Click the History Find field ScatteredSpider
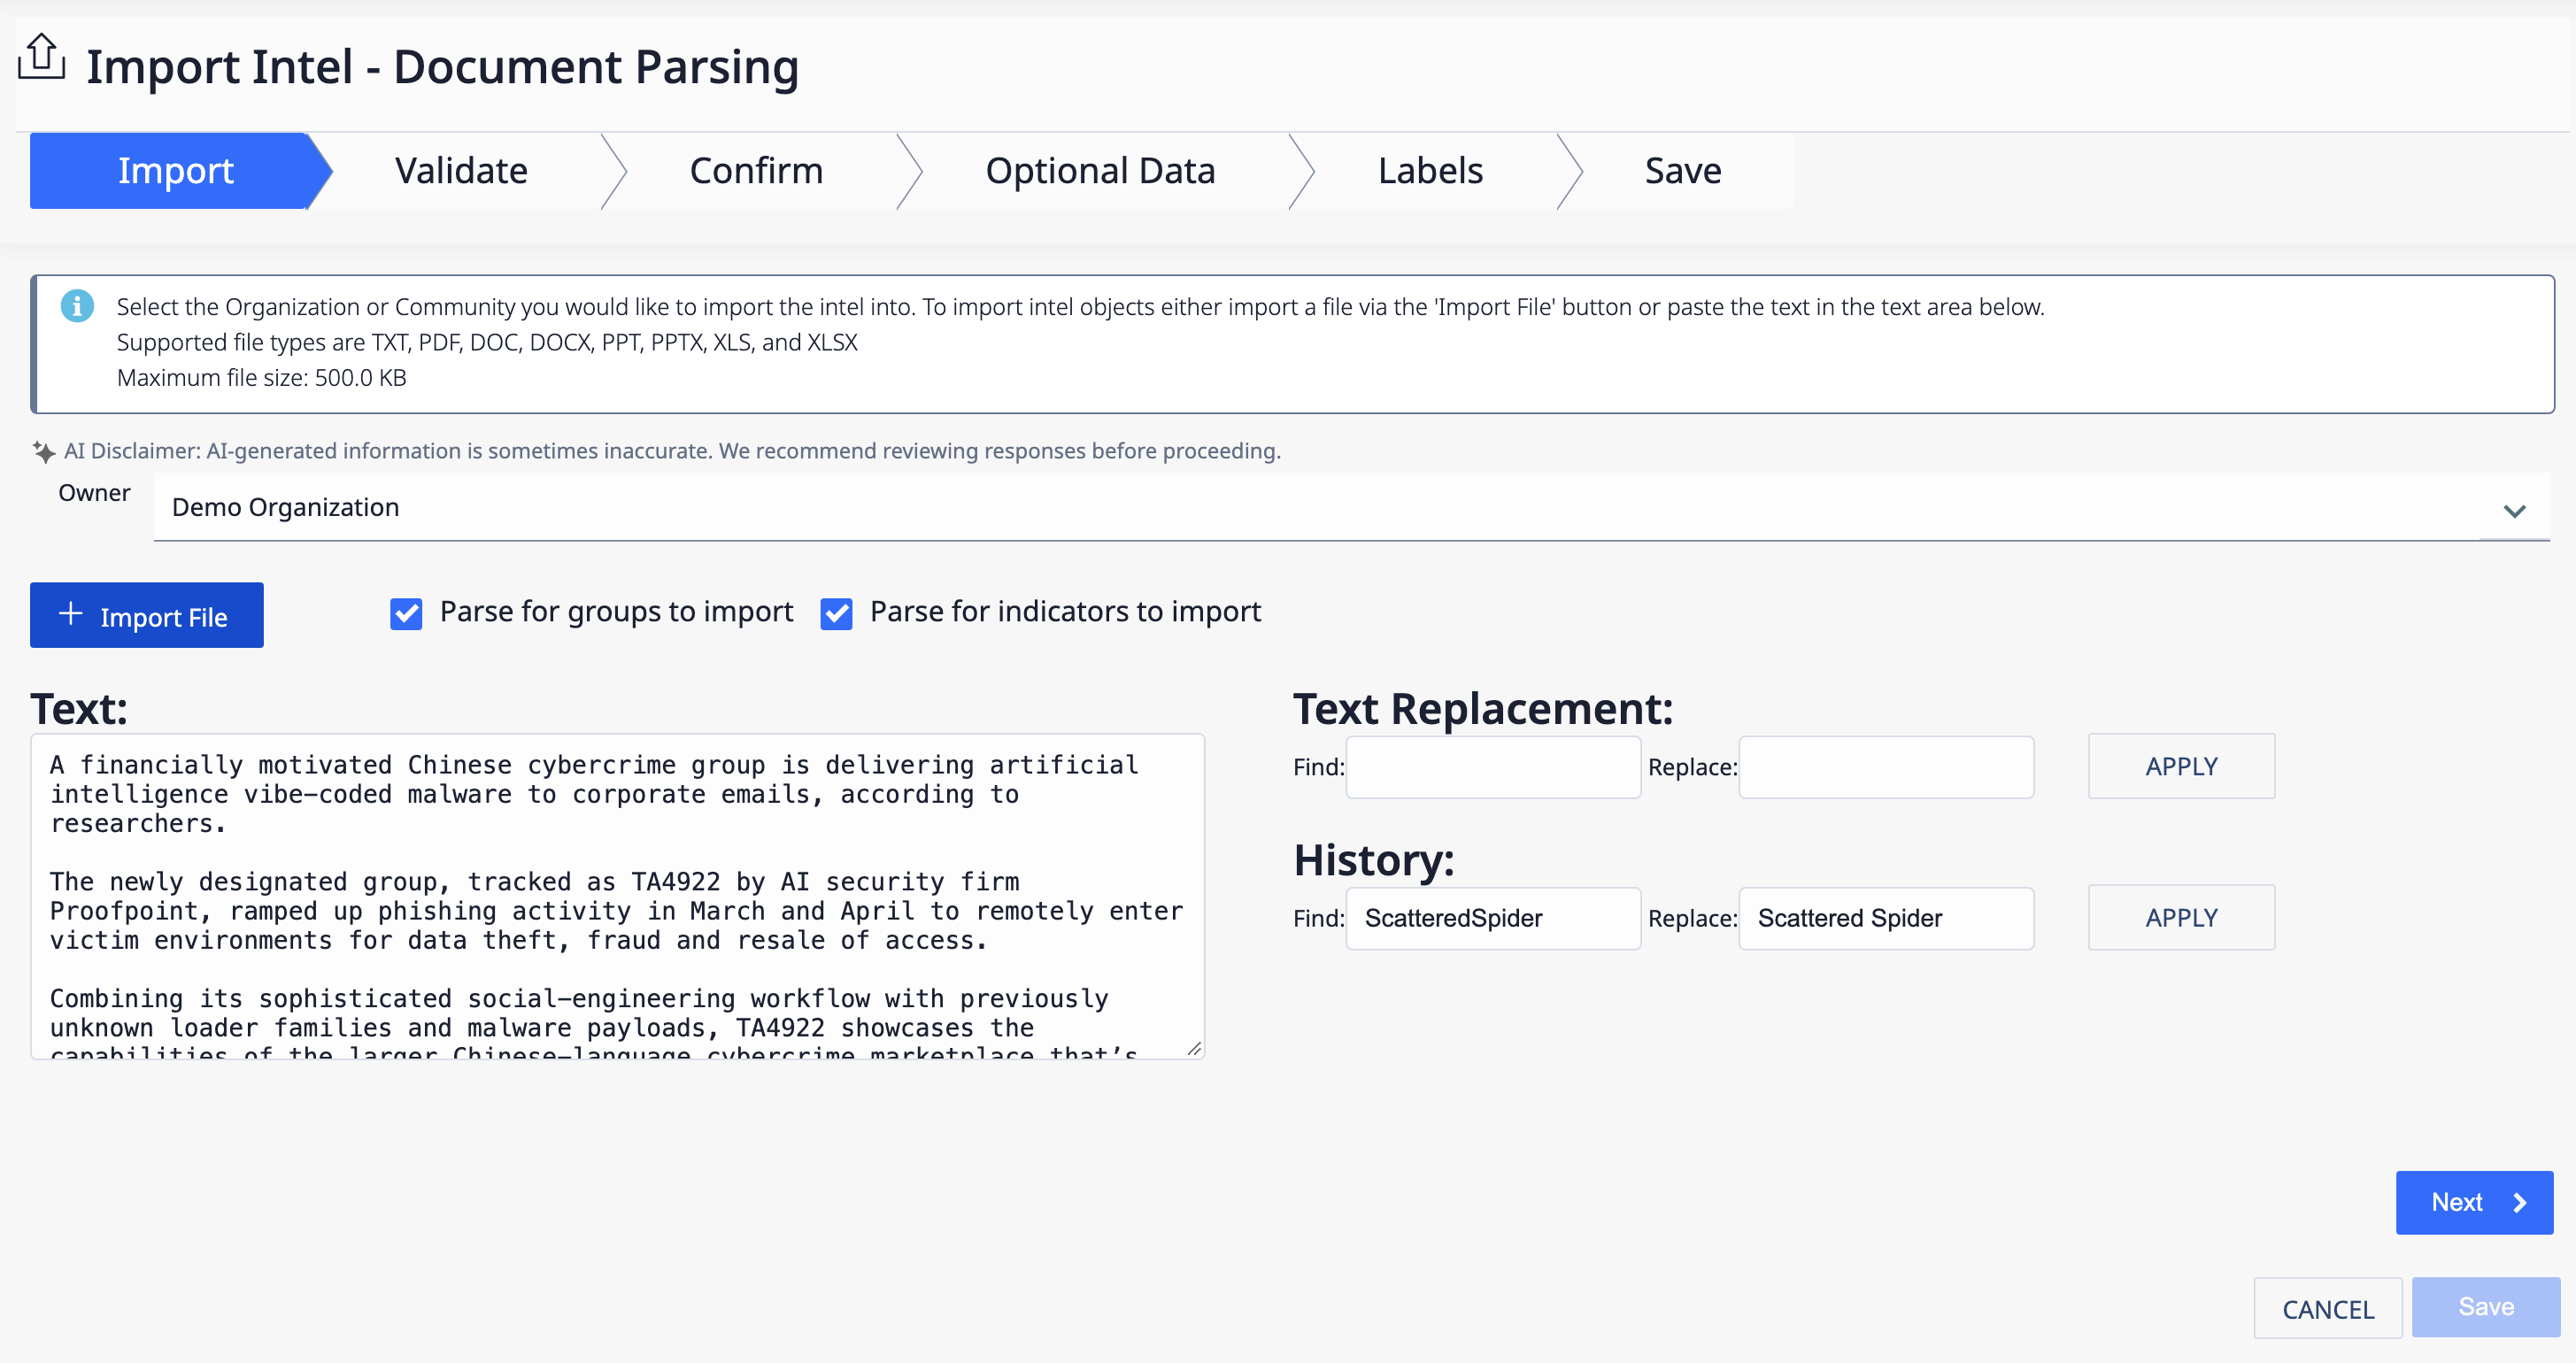2576x1363 pixels. click(x=1493, y=919)
